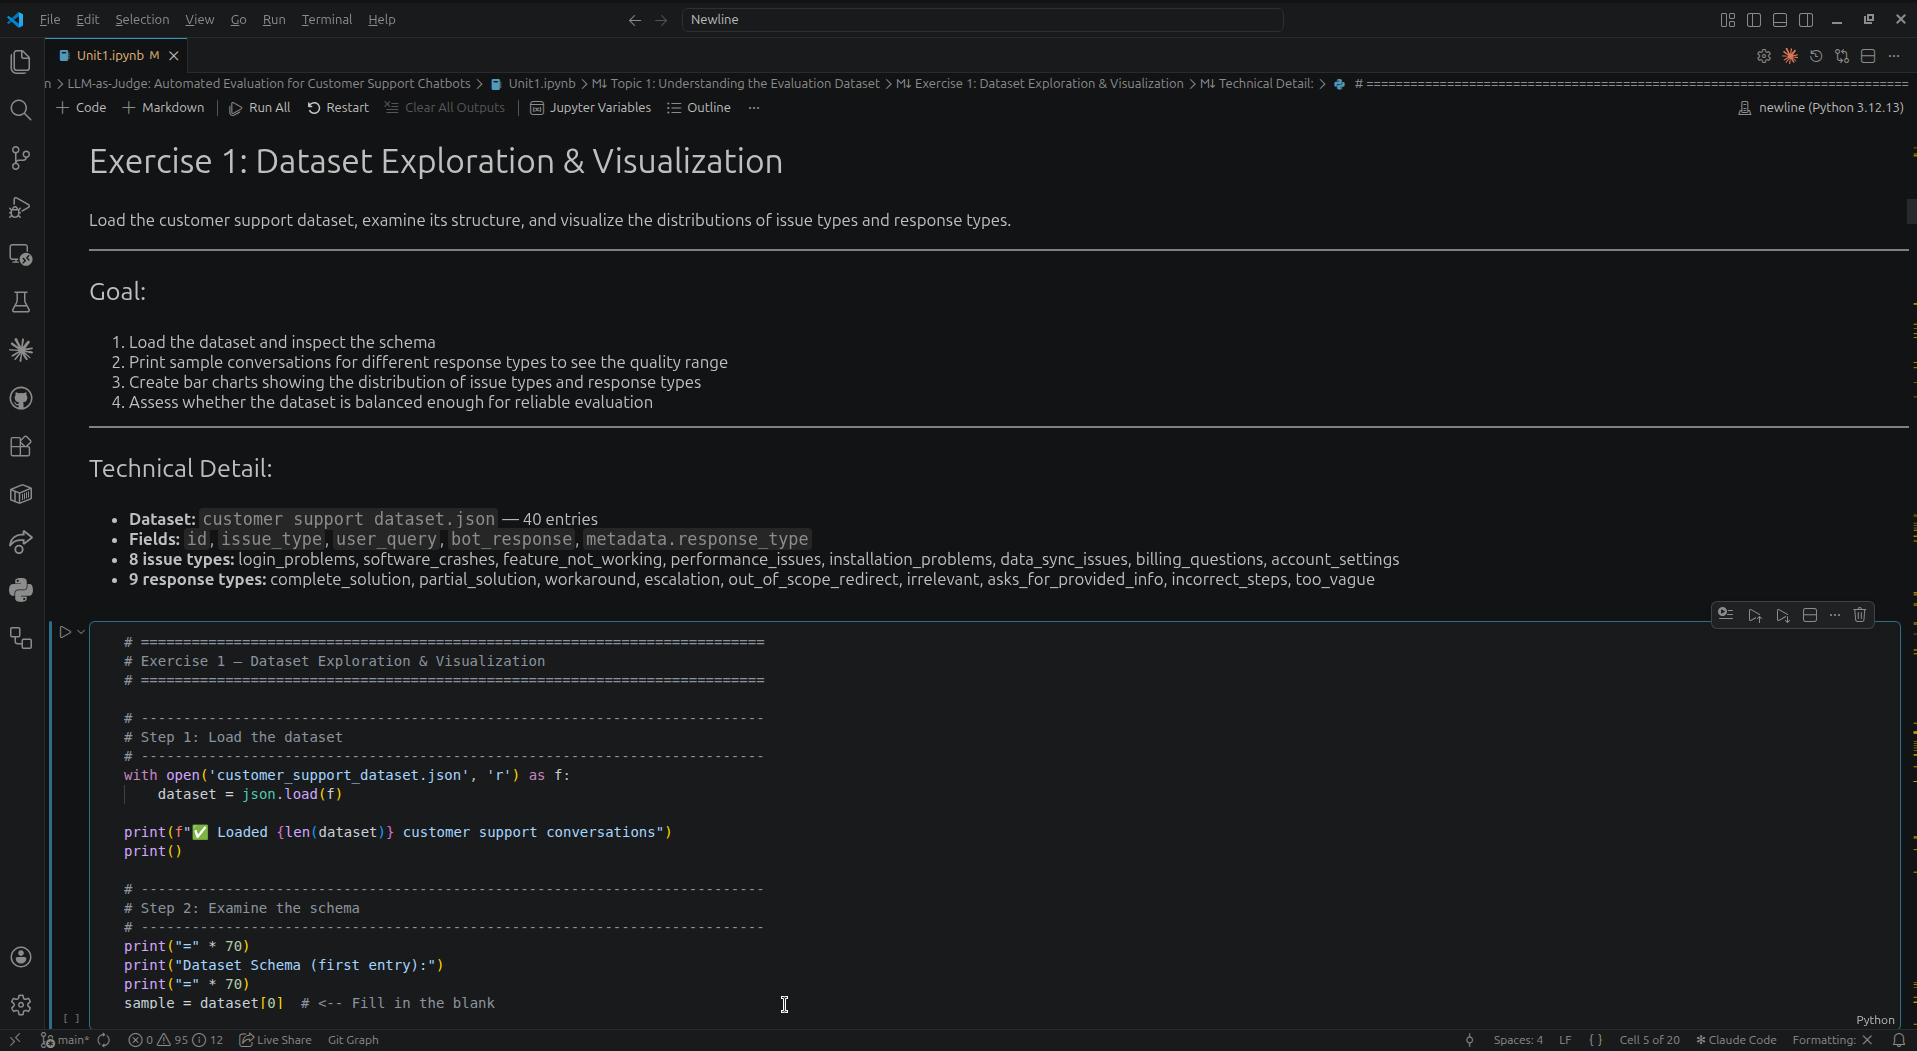Split the current cell from cell toolbar
The height and width of the screenshot is (1051, 1917).
1810,615
